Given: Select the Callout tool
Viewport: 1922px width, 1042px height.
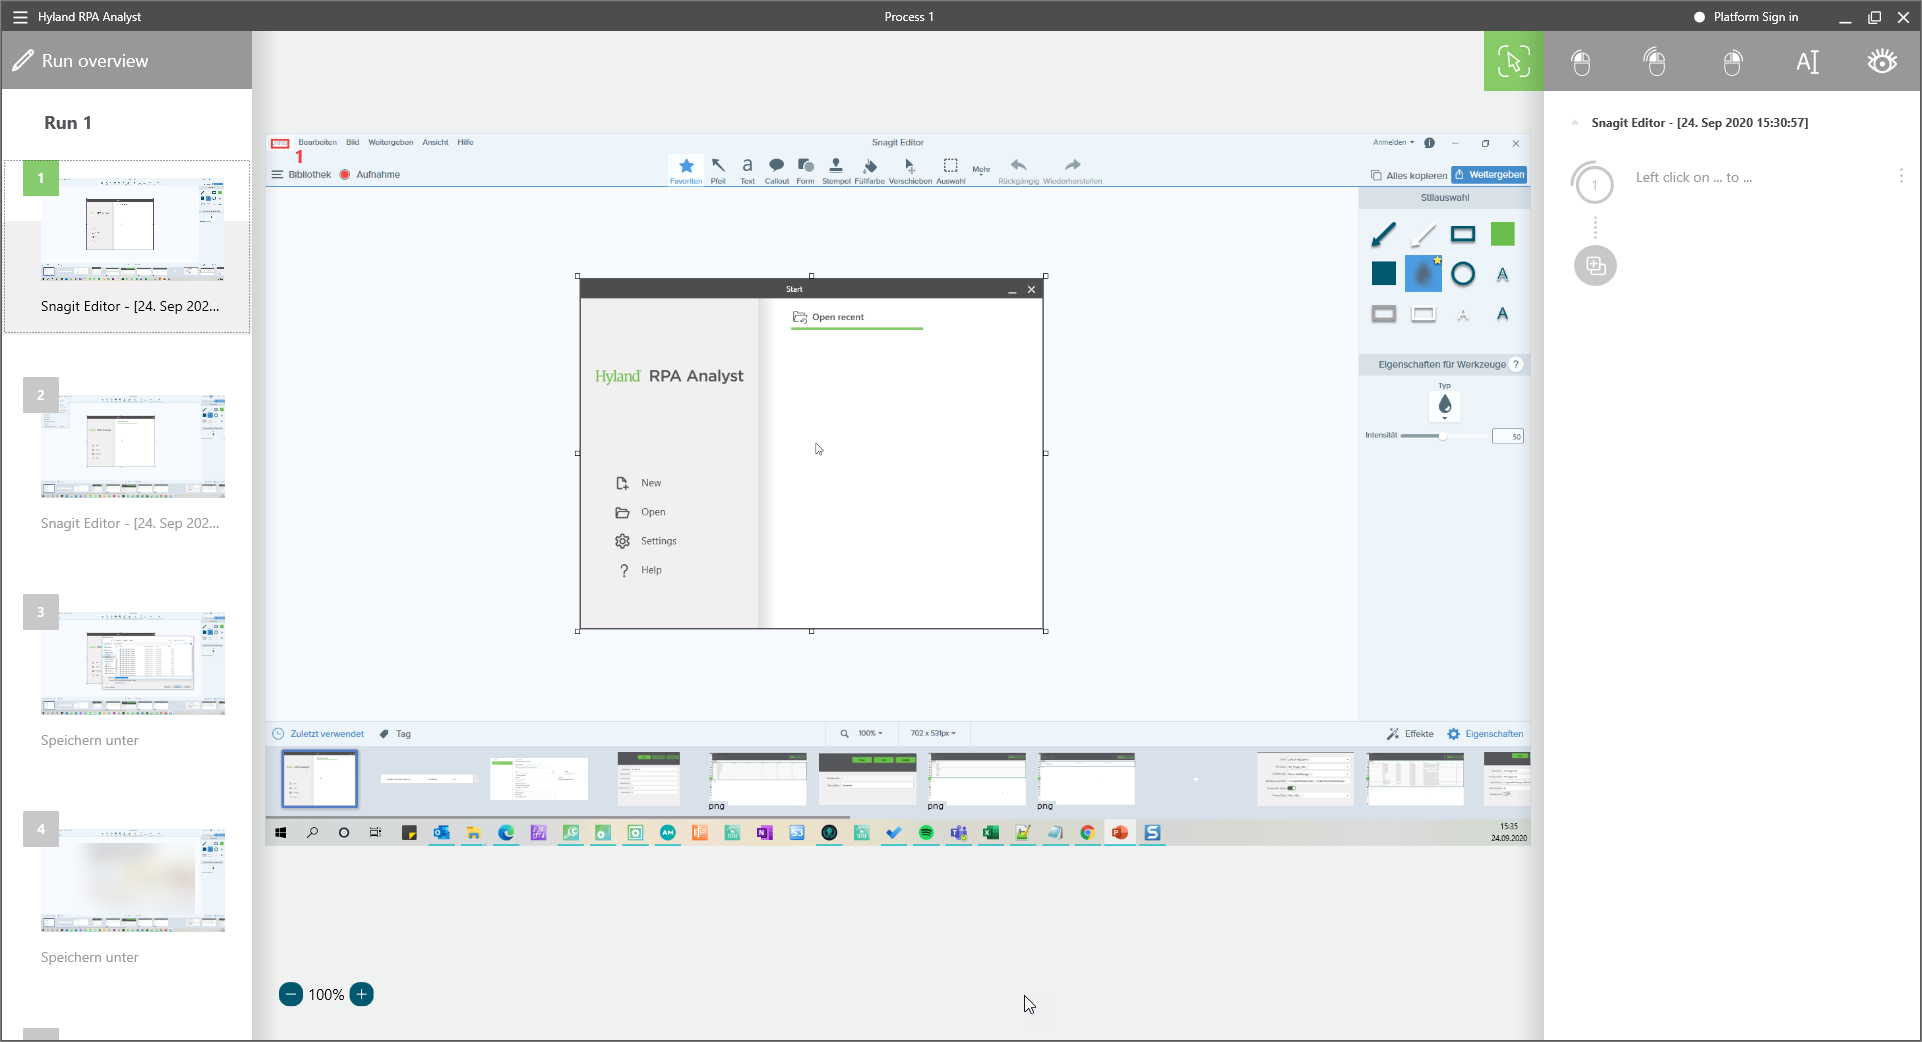Looking at the screenshot, I should 776,168.
